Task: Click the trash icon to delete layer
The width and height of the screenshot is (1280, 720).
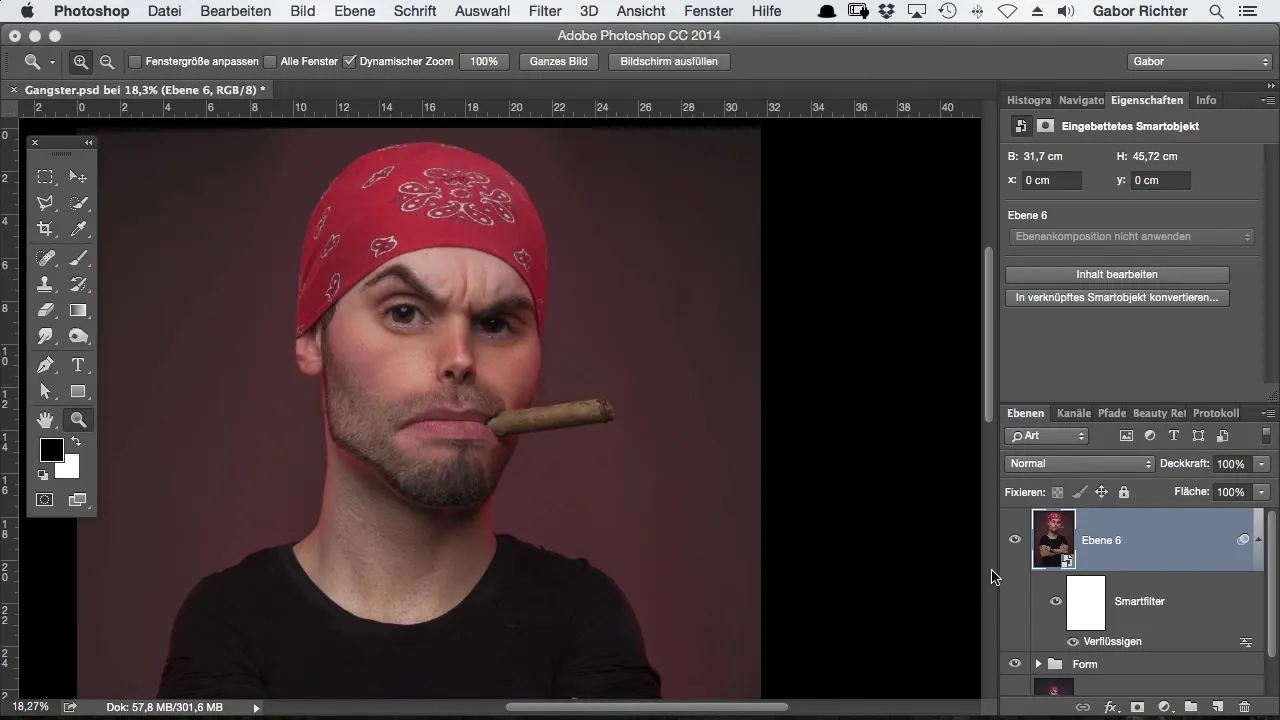Action: (x=1244, y=707)
